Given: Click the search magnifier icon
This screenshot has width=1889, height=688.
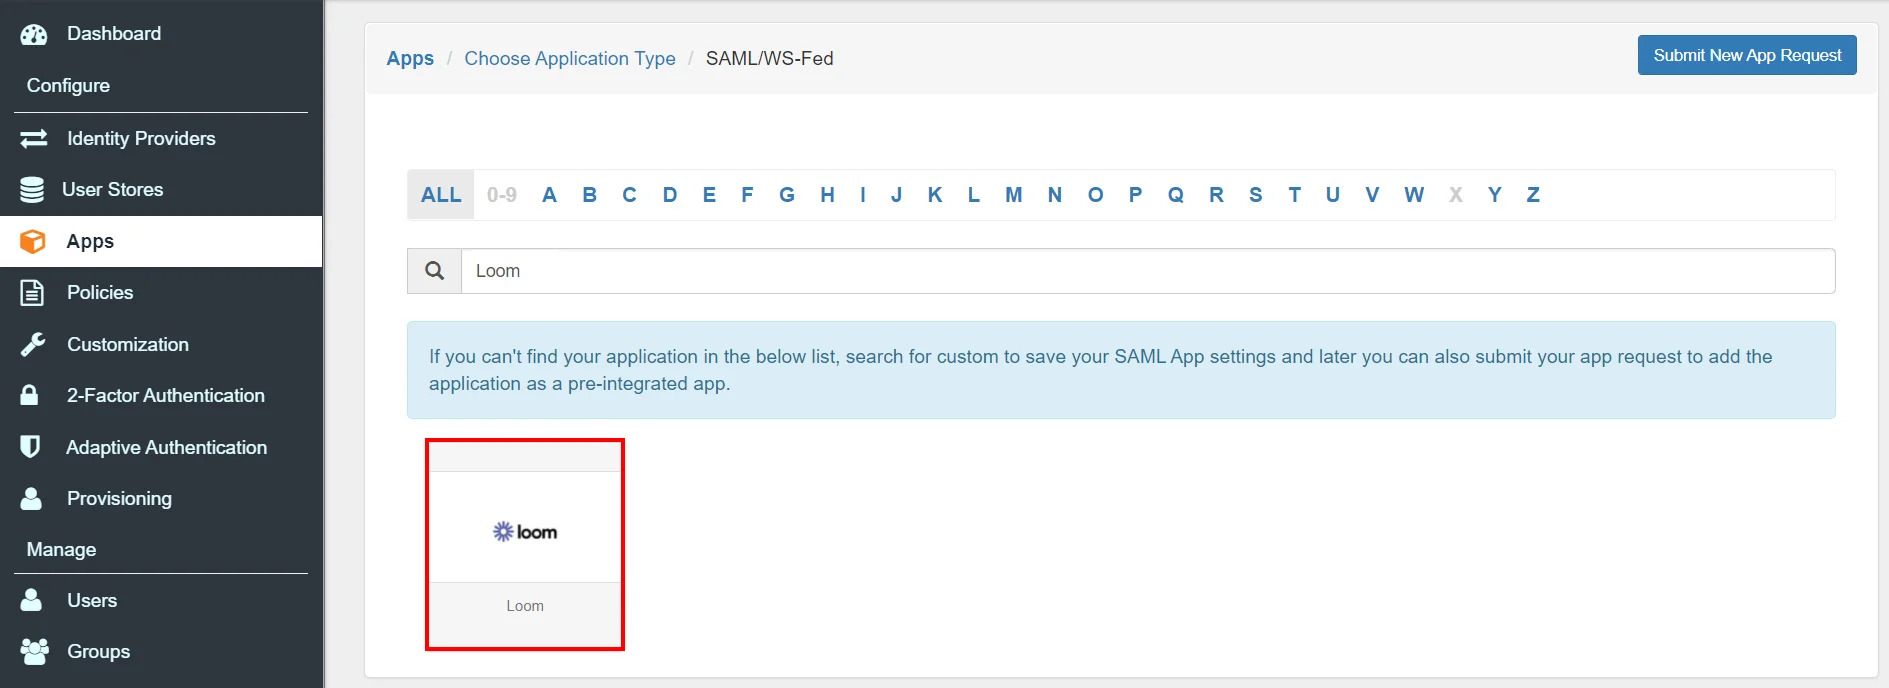Looking at the screenshot, I should (434, 271).
